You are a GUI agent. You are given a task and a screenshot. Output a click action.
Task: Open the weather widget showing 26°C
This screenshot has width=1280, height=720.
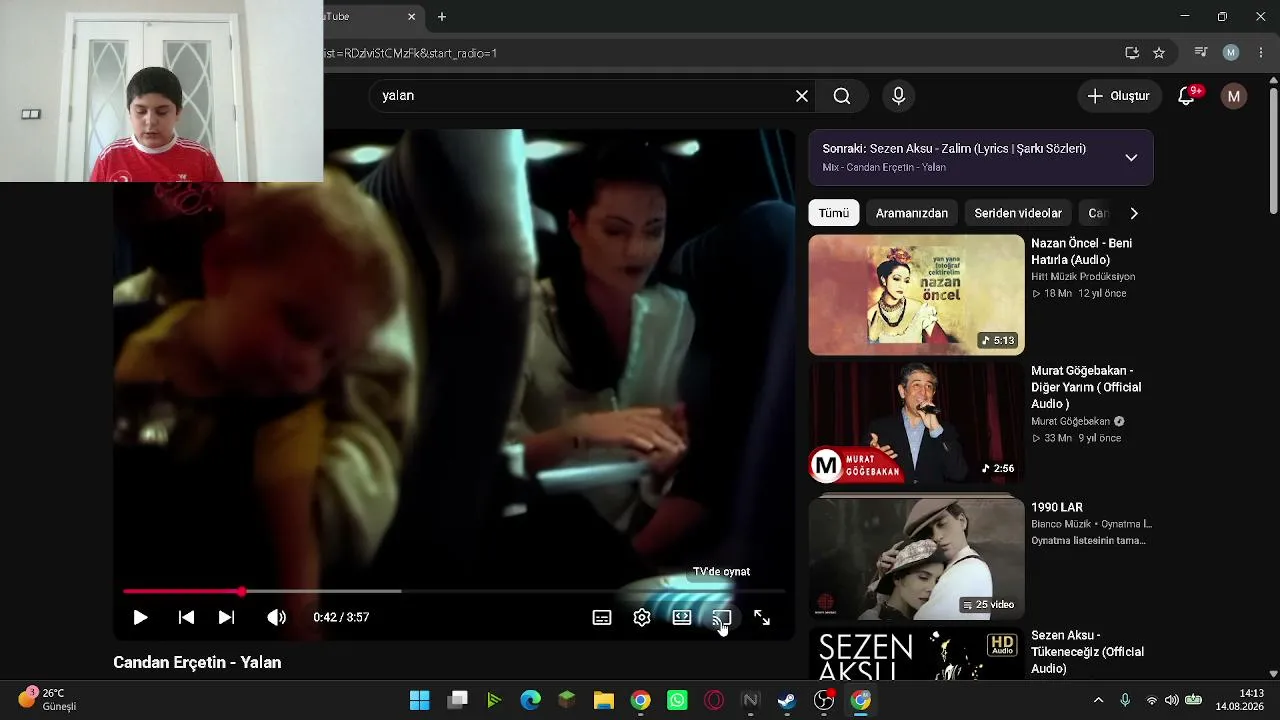[47, 699]
